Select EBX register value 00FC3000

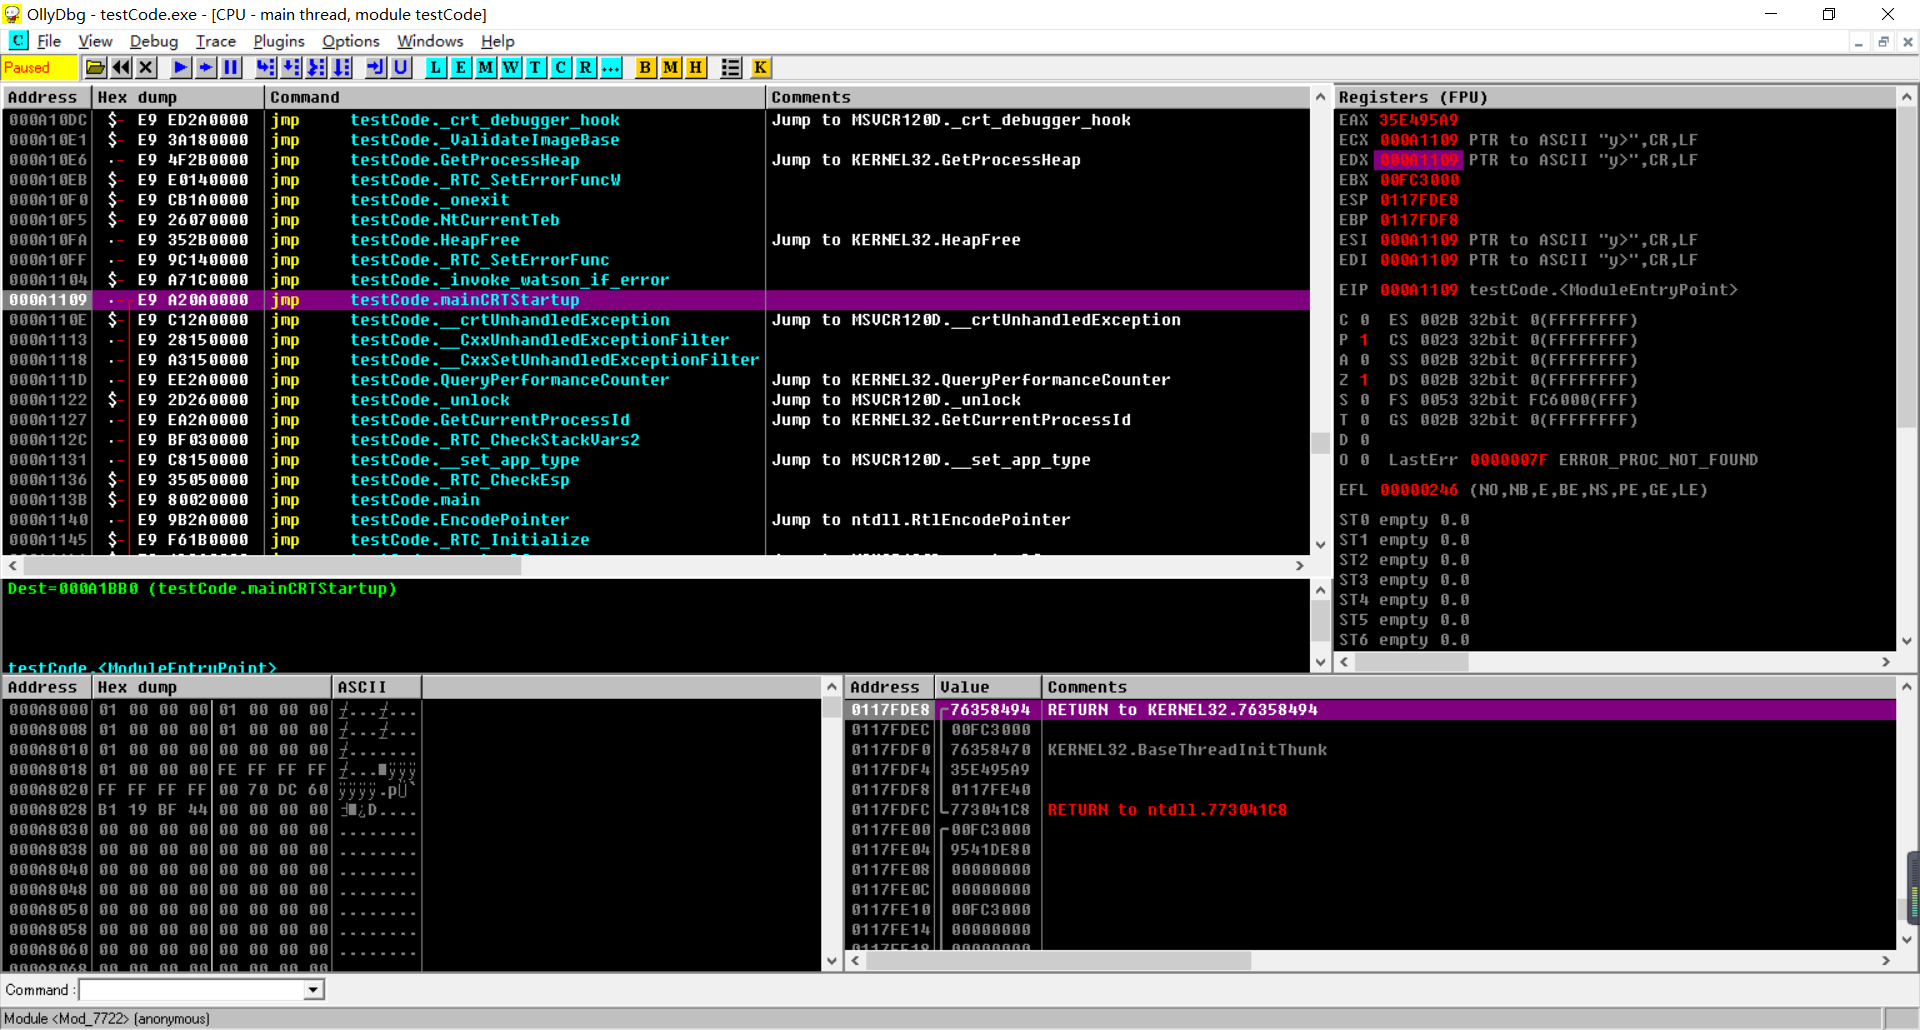1419,180
